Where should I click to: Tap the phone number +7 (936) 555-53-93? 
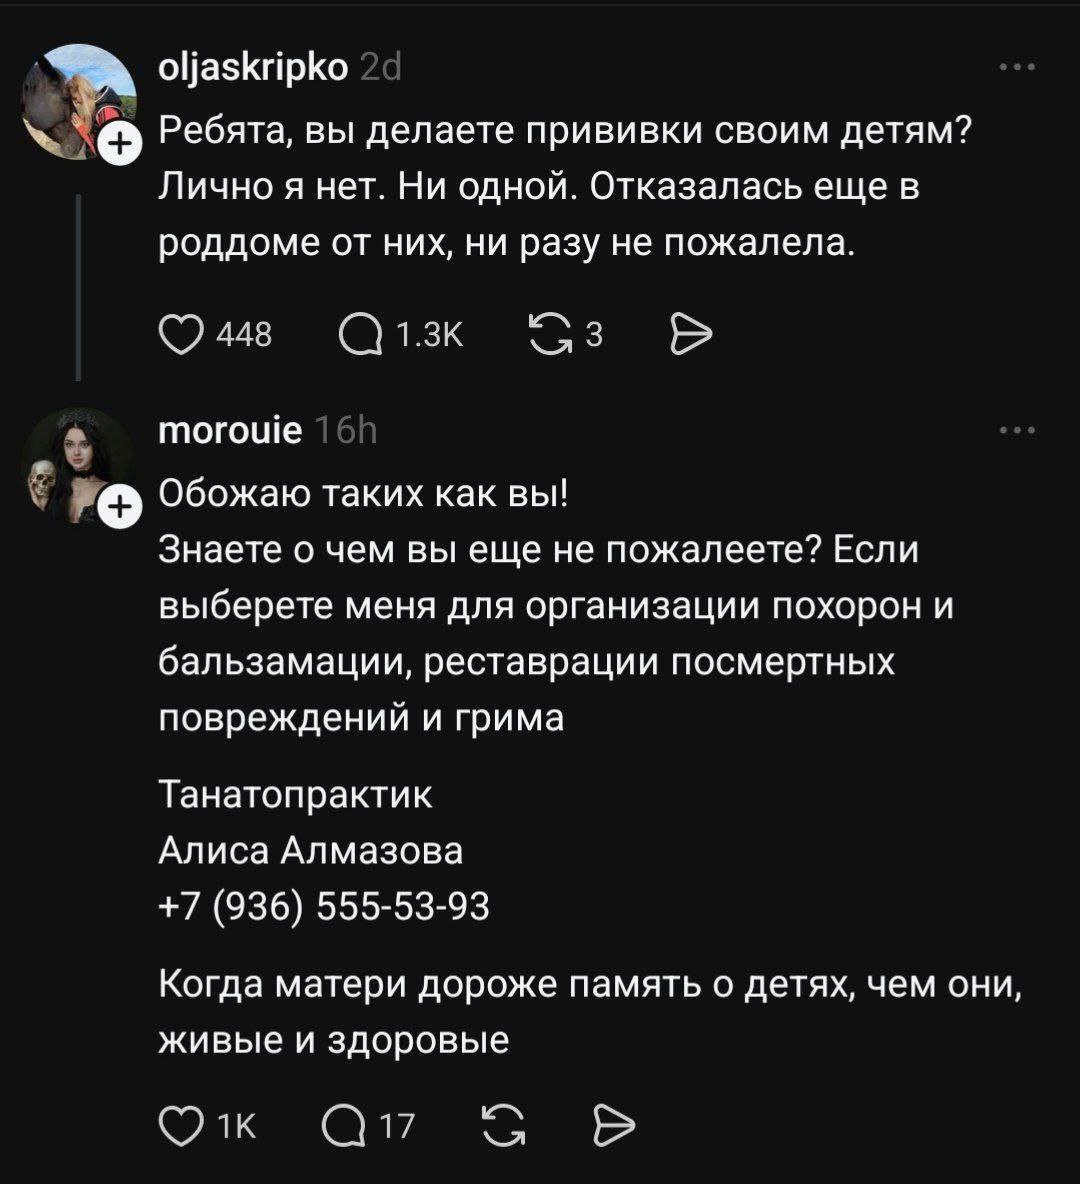(324, 906)
